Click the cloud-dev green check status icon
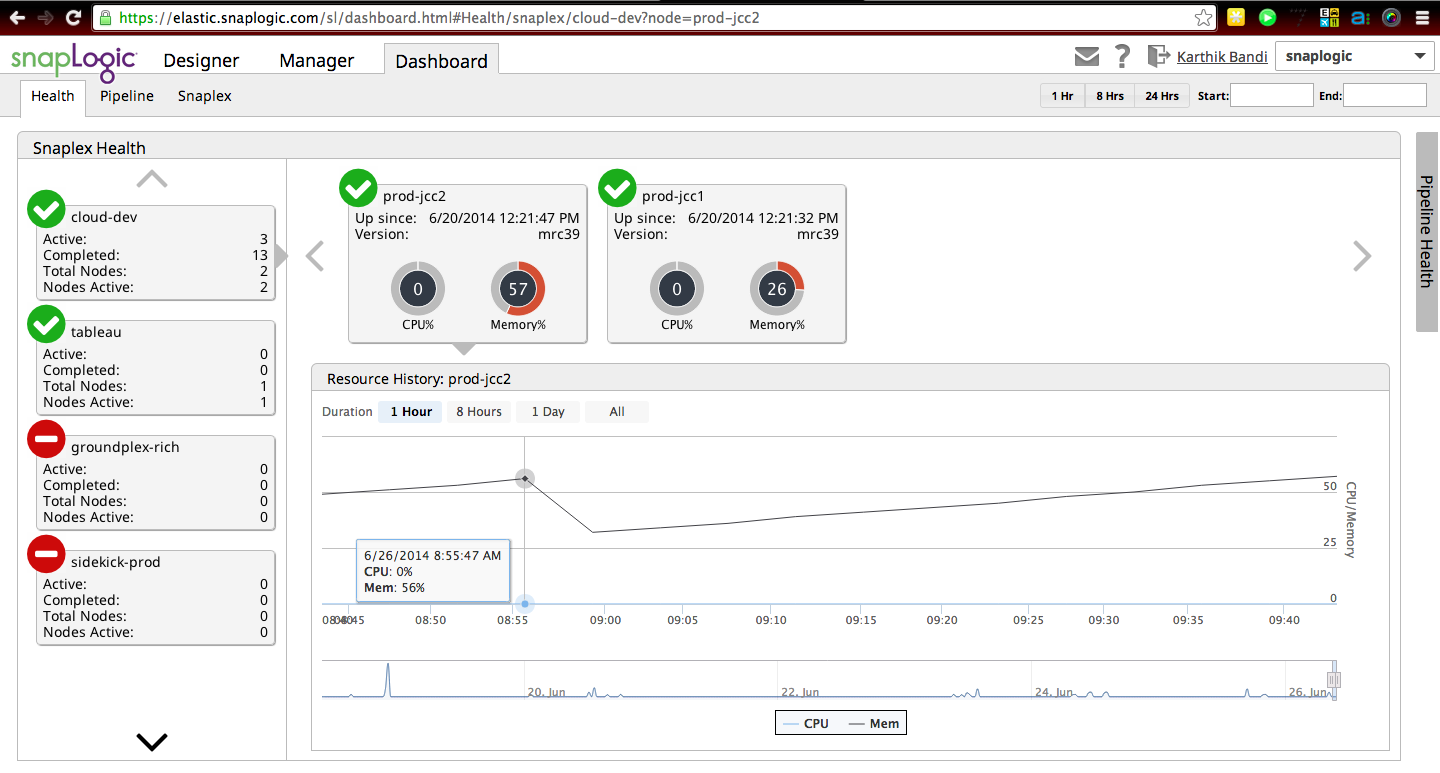 coord(46,208)
